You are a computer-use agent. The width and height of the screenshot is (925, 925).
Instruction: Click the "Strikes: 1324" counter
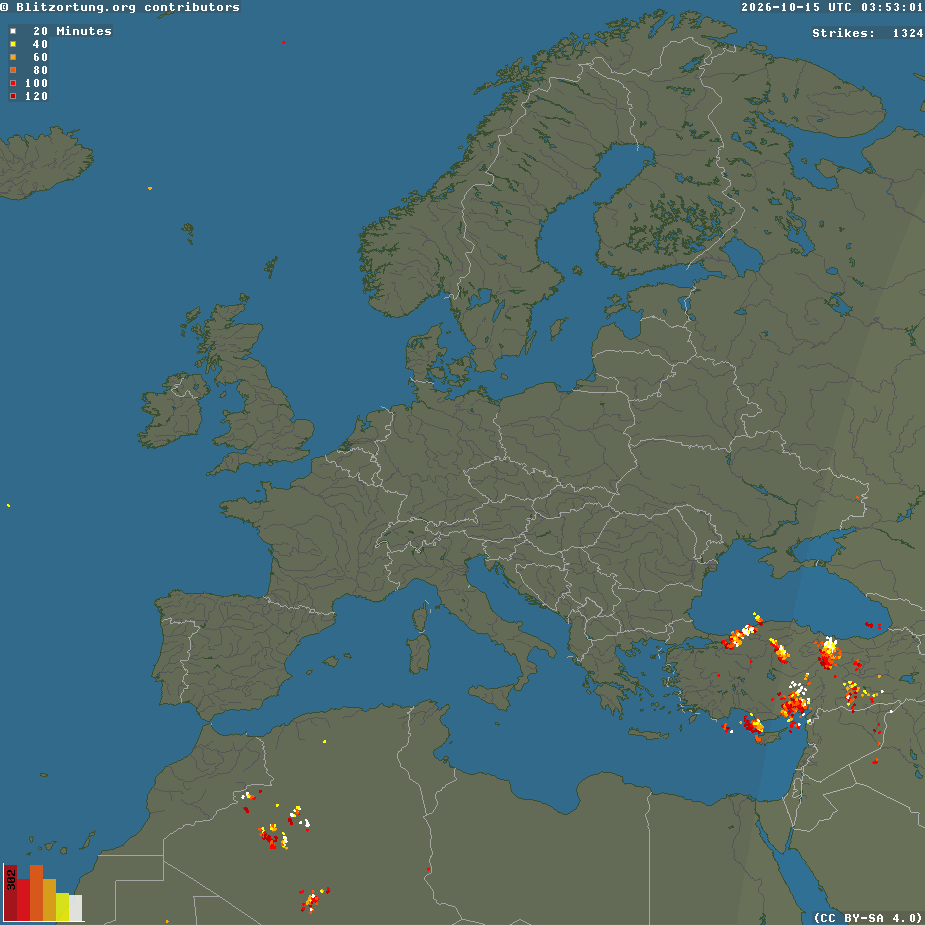tap(868, 33)
